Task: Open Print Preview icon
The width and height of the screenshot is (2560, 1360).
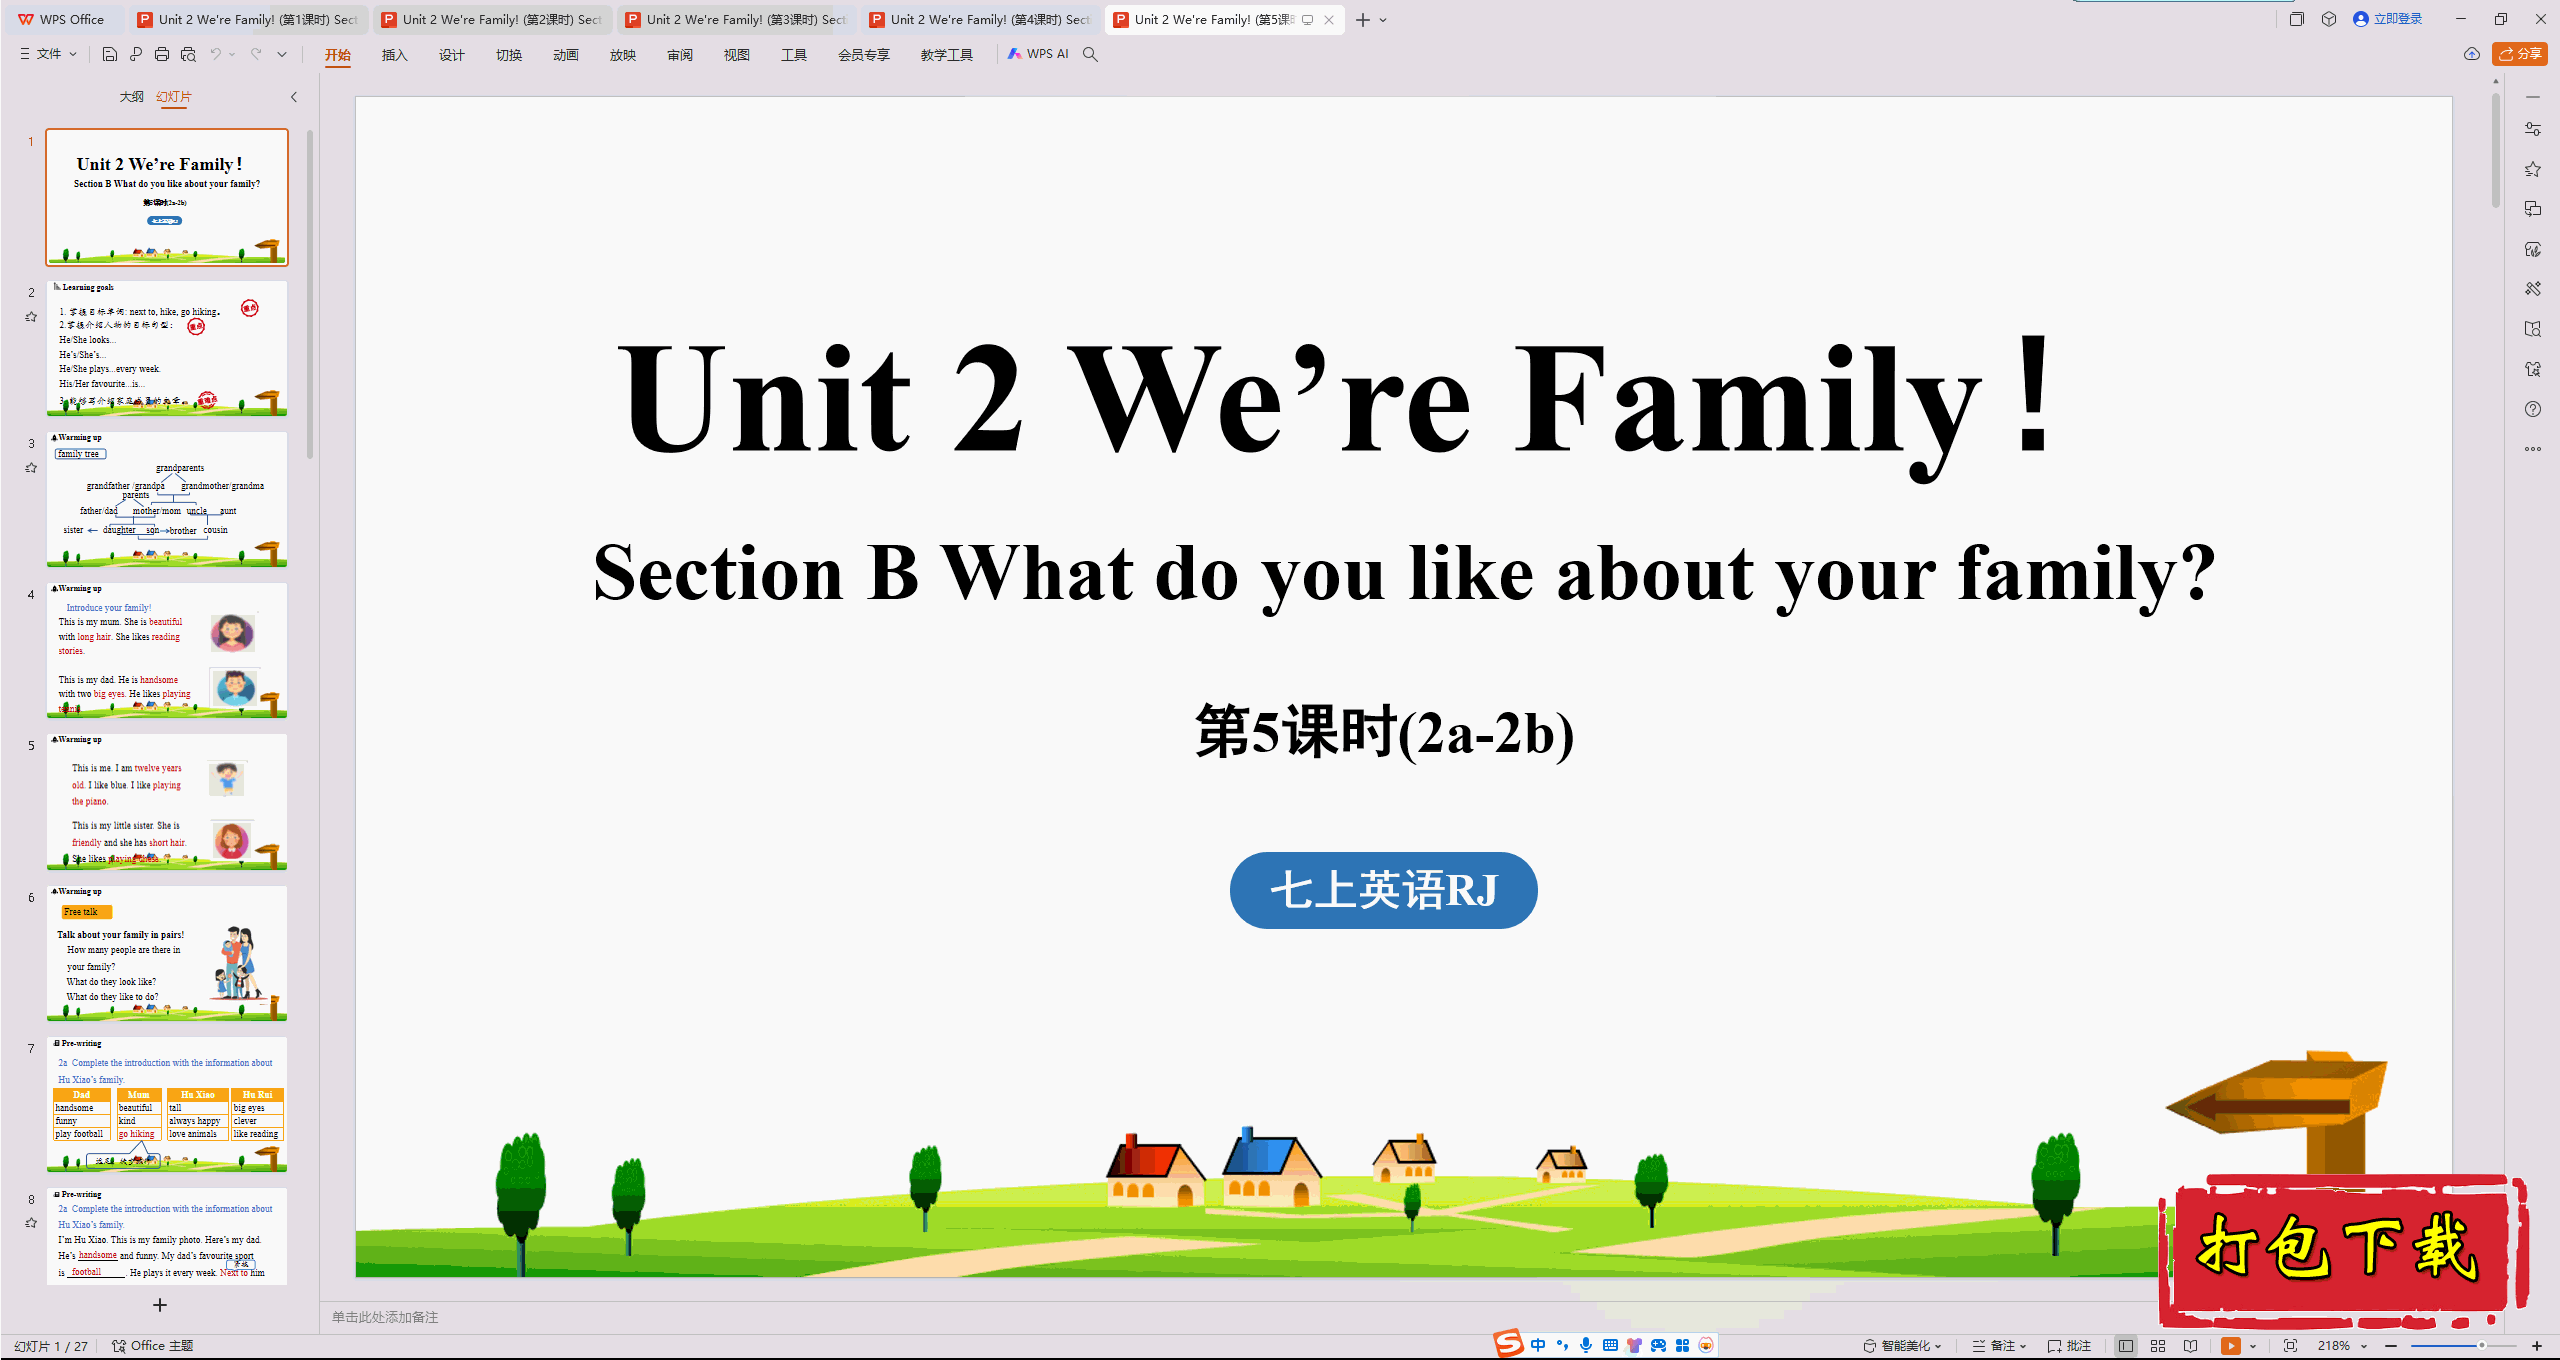Action: (x=188, y=54)
